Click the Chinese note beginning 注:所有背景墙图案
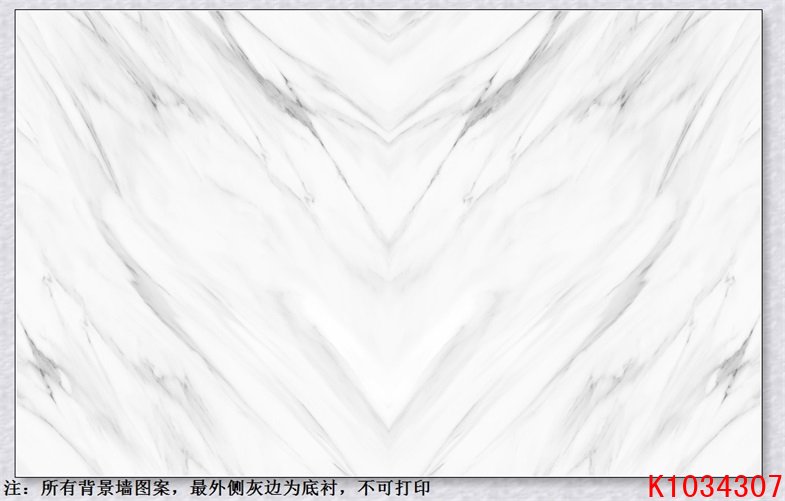The image size is (785, 501). pos(216,488)
